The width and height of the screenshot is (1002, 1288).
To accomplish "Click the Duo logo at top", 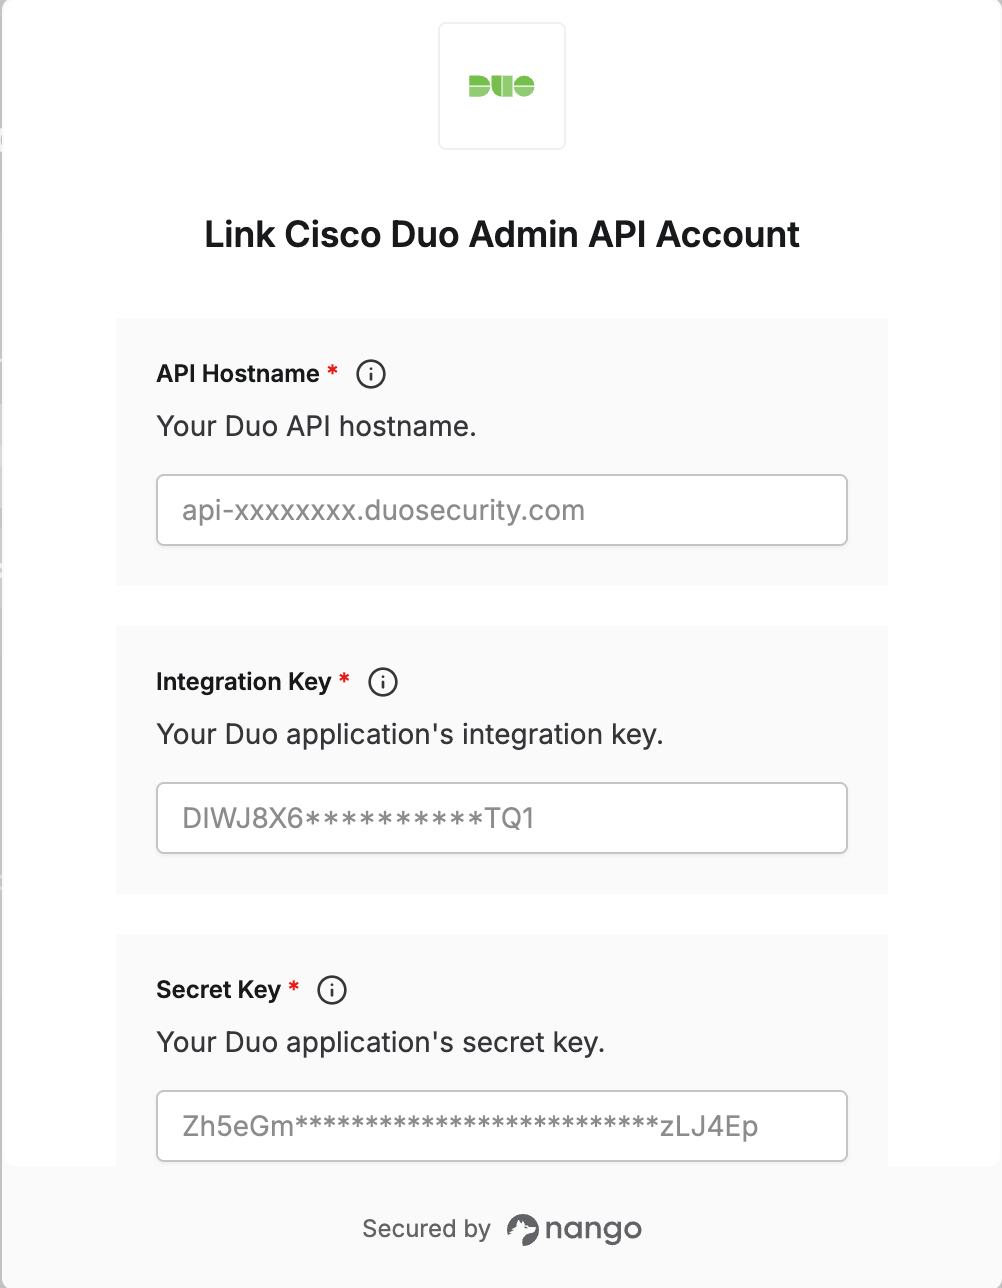I will 502,86.
